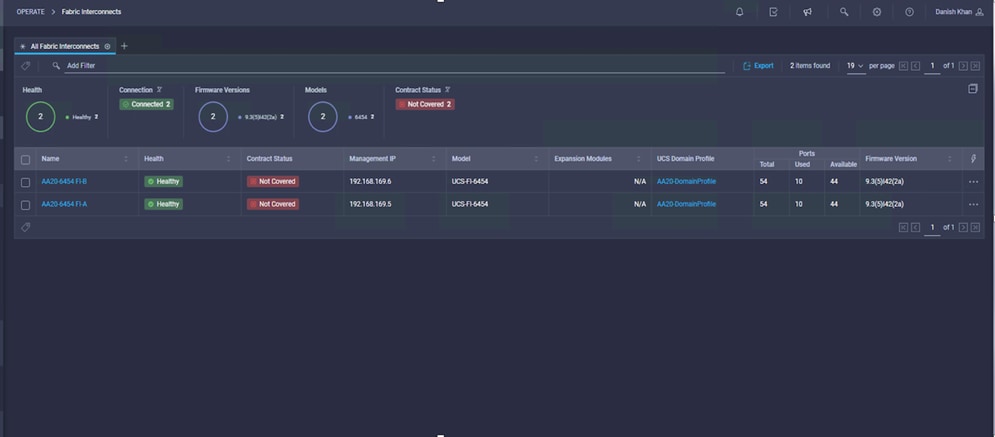Click the Connection widget filter icon
995x437 pixels.
pyautogui.click(x=159, y=90)
